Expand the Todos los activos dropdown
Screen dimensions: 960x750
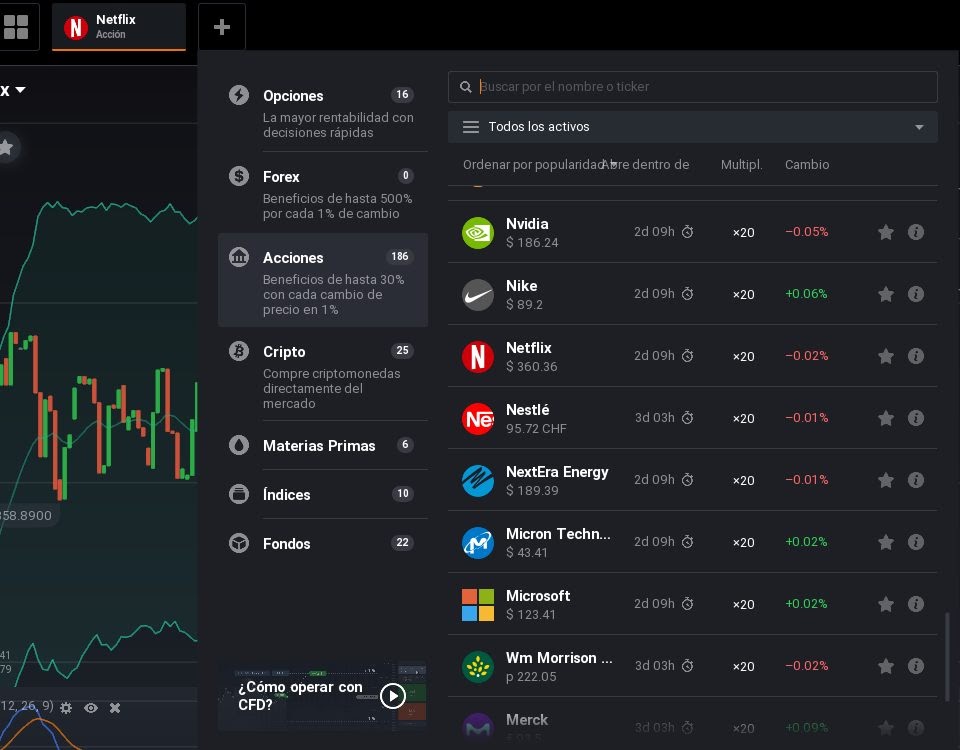click(692, 127)
